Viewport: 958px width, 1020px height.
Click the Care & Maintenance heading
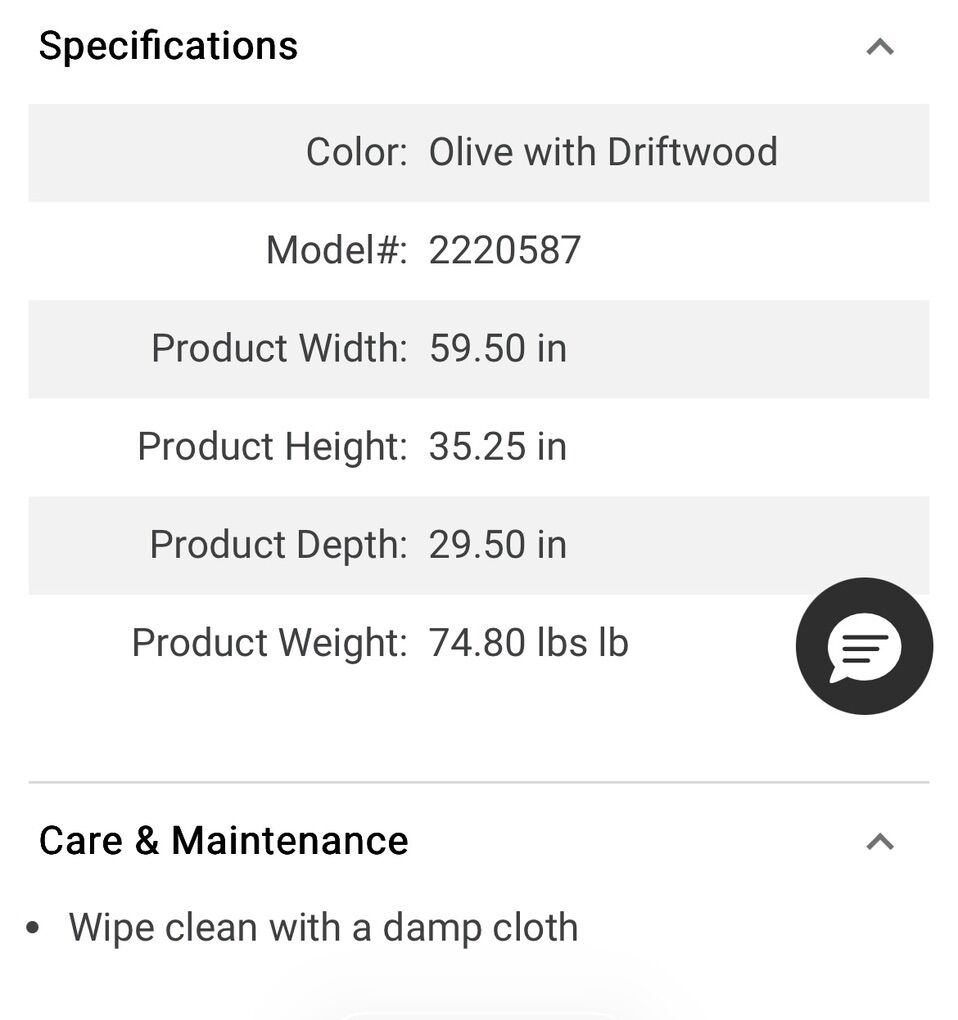223,841
